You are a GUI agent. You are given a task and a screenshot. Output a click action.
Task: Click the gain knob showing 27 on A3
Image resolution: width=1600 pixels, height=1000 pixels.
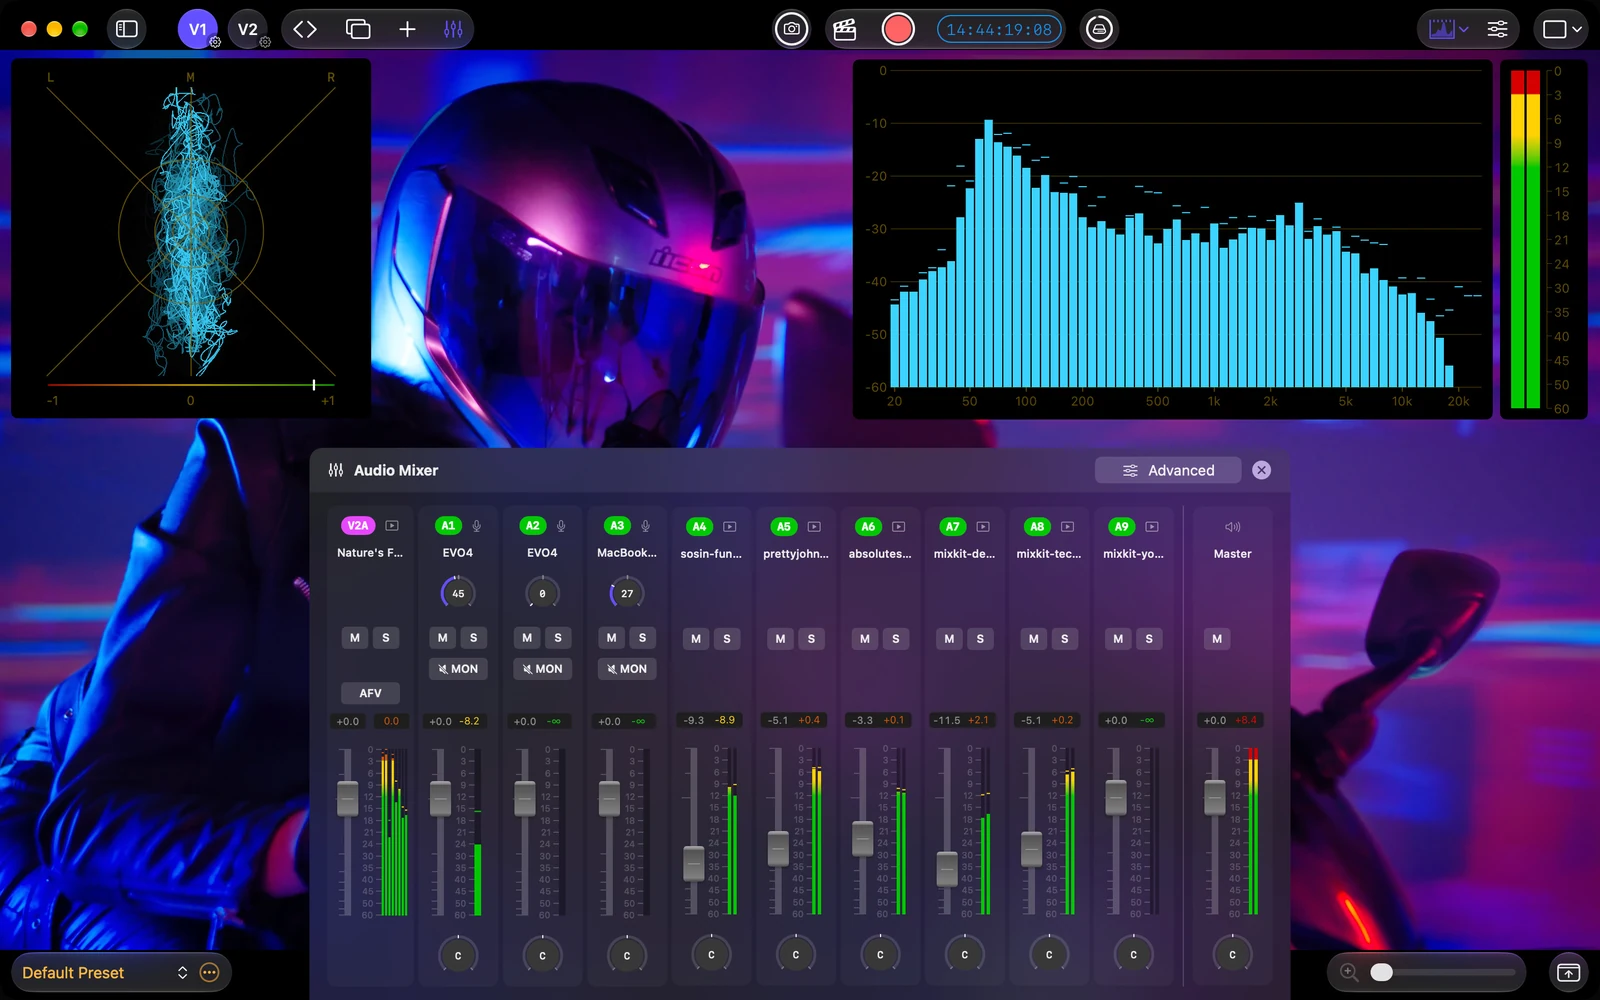(x=627, y=593)
